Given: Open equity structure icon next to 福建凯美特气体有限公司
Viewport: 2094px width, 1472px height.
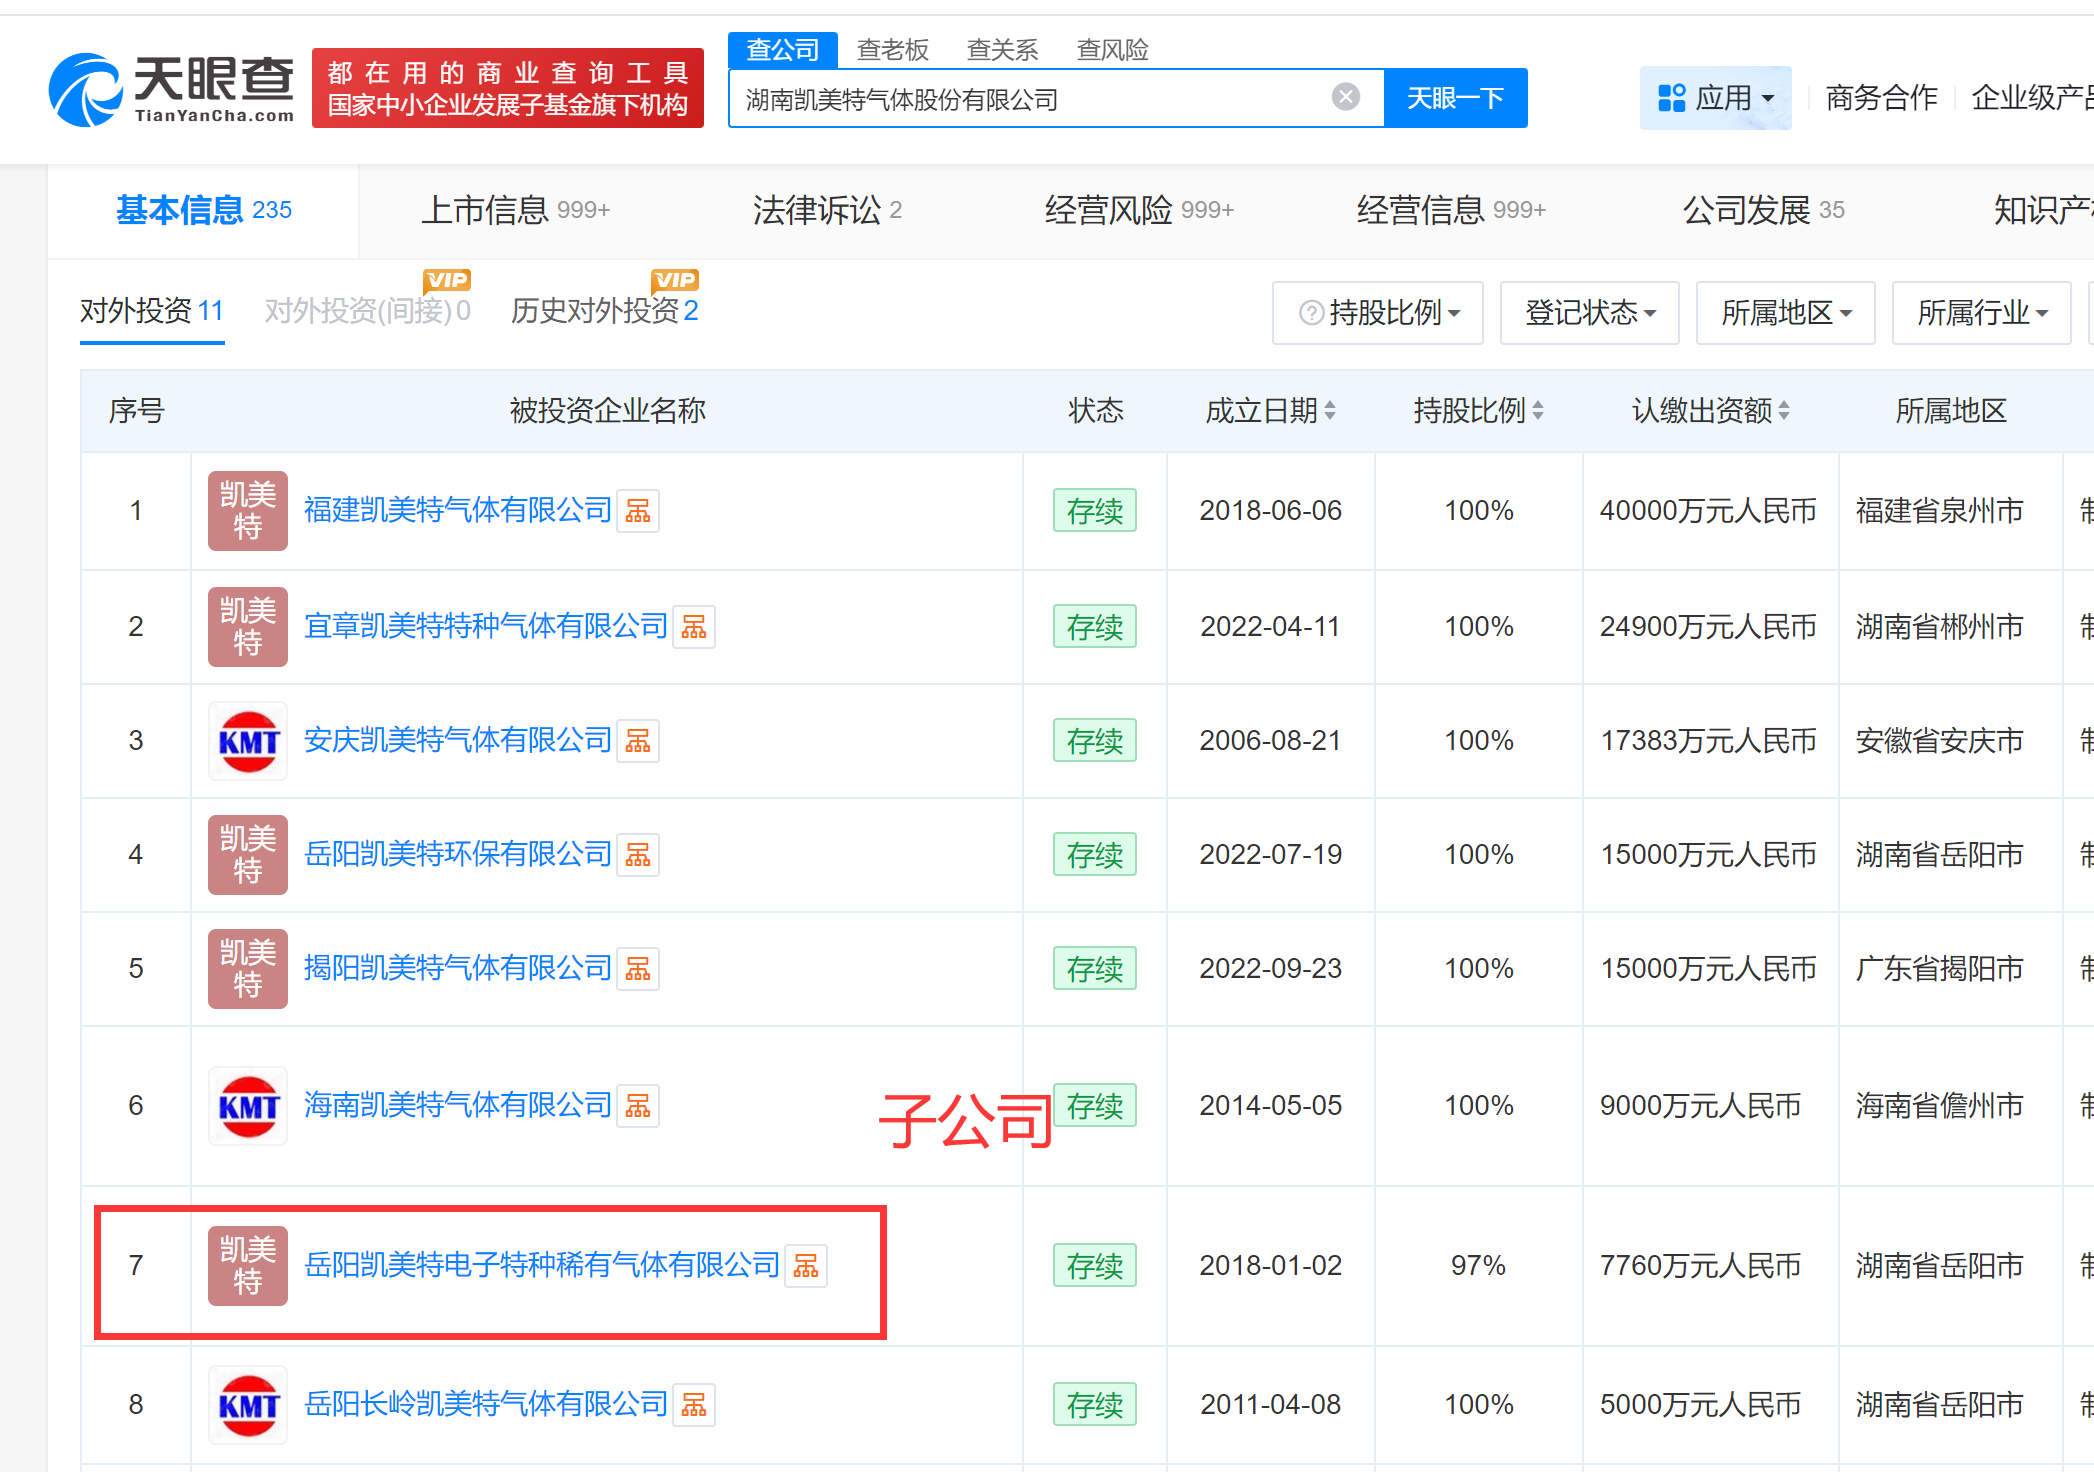Looking at the screenshot, I should click(x=638, y=511).
